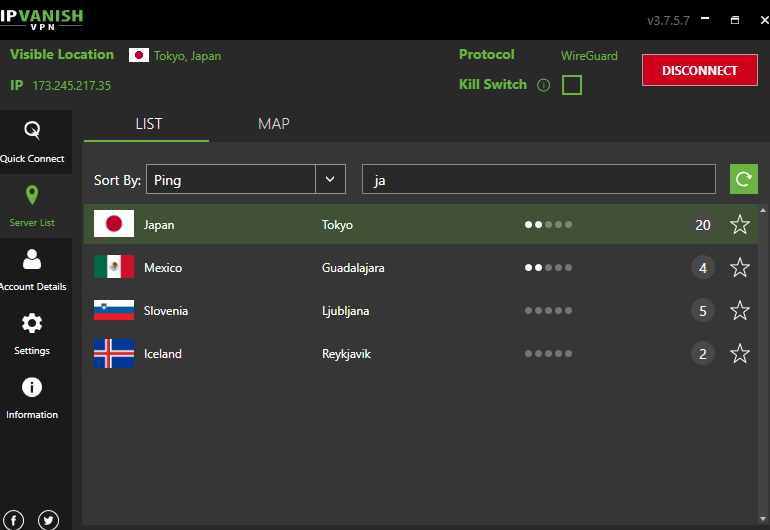The image size is (770, 530).
Task: Open Account Details in the sidebar
Action: [x=32, y=270]
